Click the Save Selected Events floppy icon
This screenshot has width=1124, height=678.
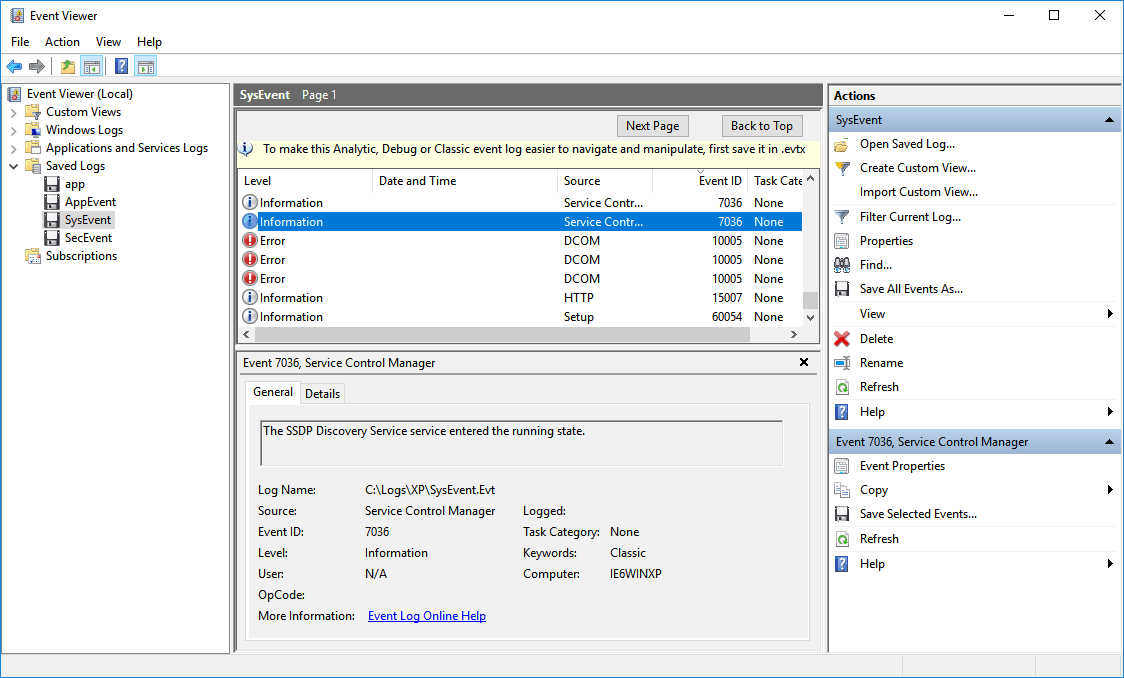pos(842,515)
